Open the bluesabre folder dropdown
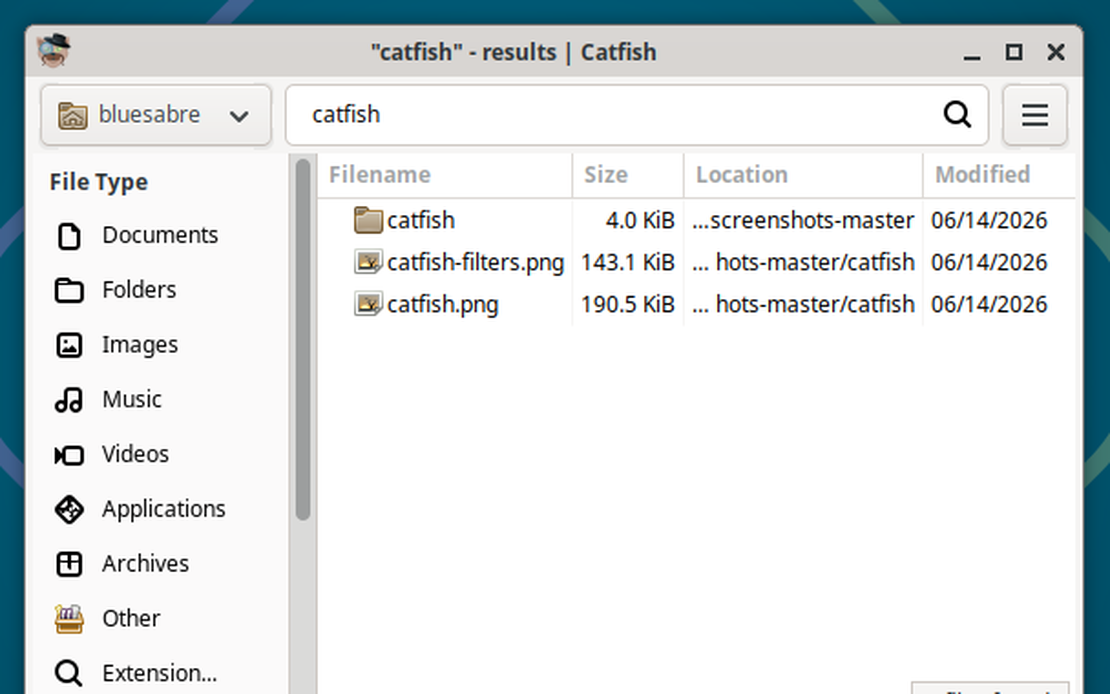Screen dimensions: 1110x694 tap(156, 115)
